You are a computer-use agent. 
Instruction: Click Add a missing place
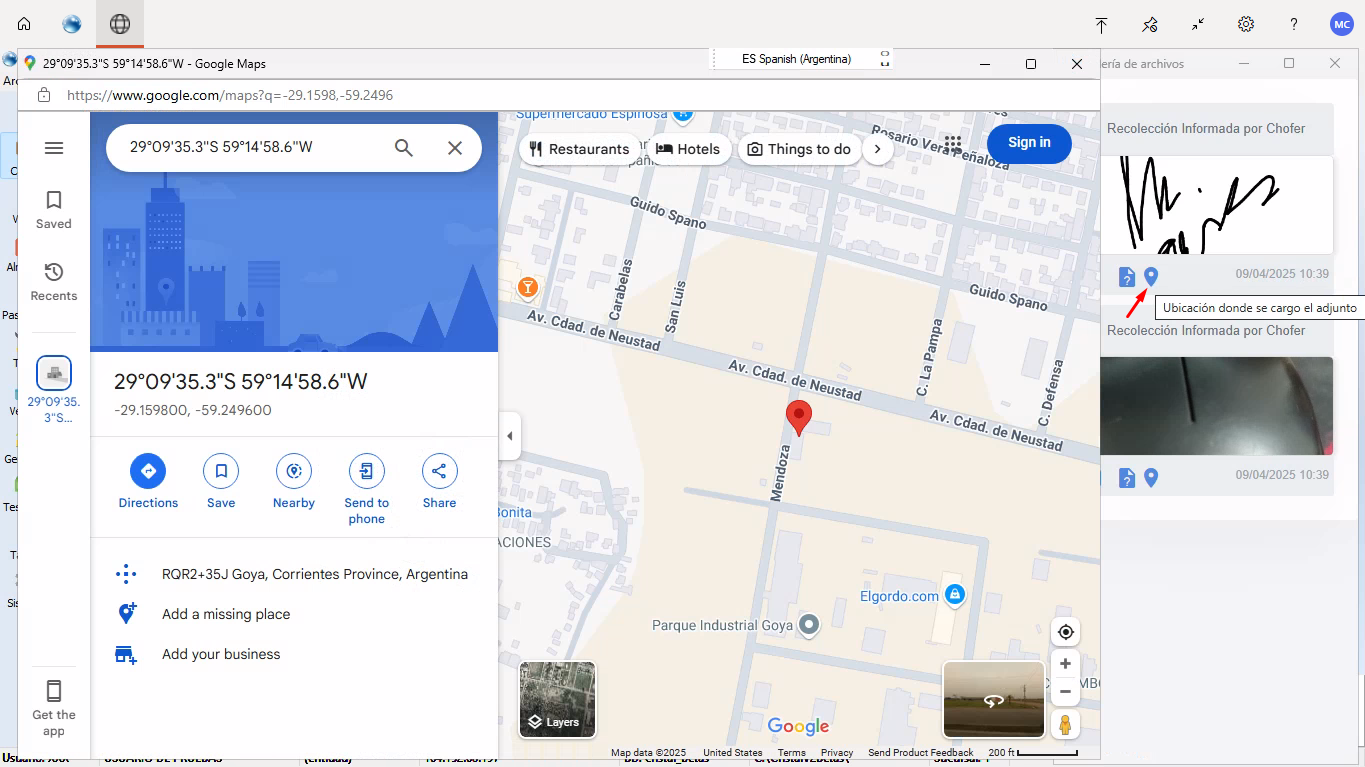[294, 614]
